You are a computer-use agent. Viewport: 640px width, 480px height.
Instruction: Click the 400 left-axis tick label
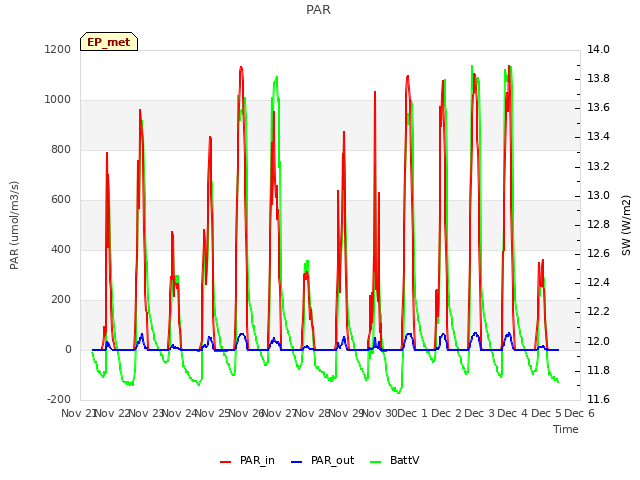(61, 249)
